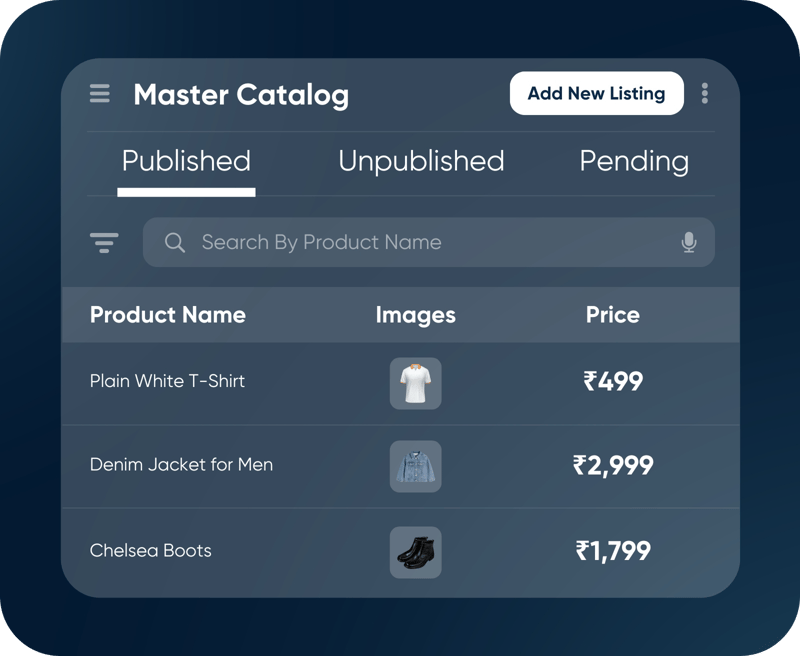Image resolution: width=800 pixels, height=656 pixels.
Task: Open the hamburger menu icon
Action: 100,94
